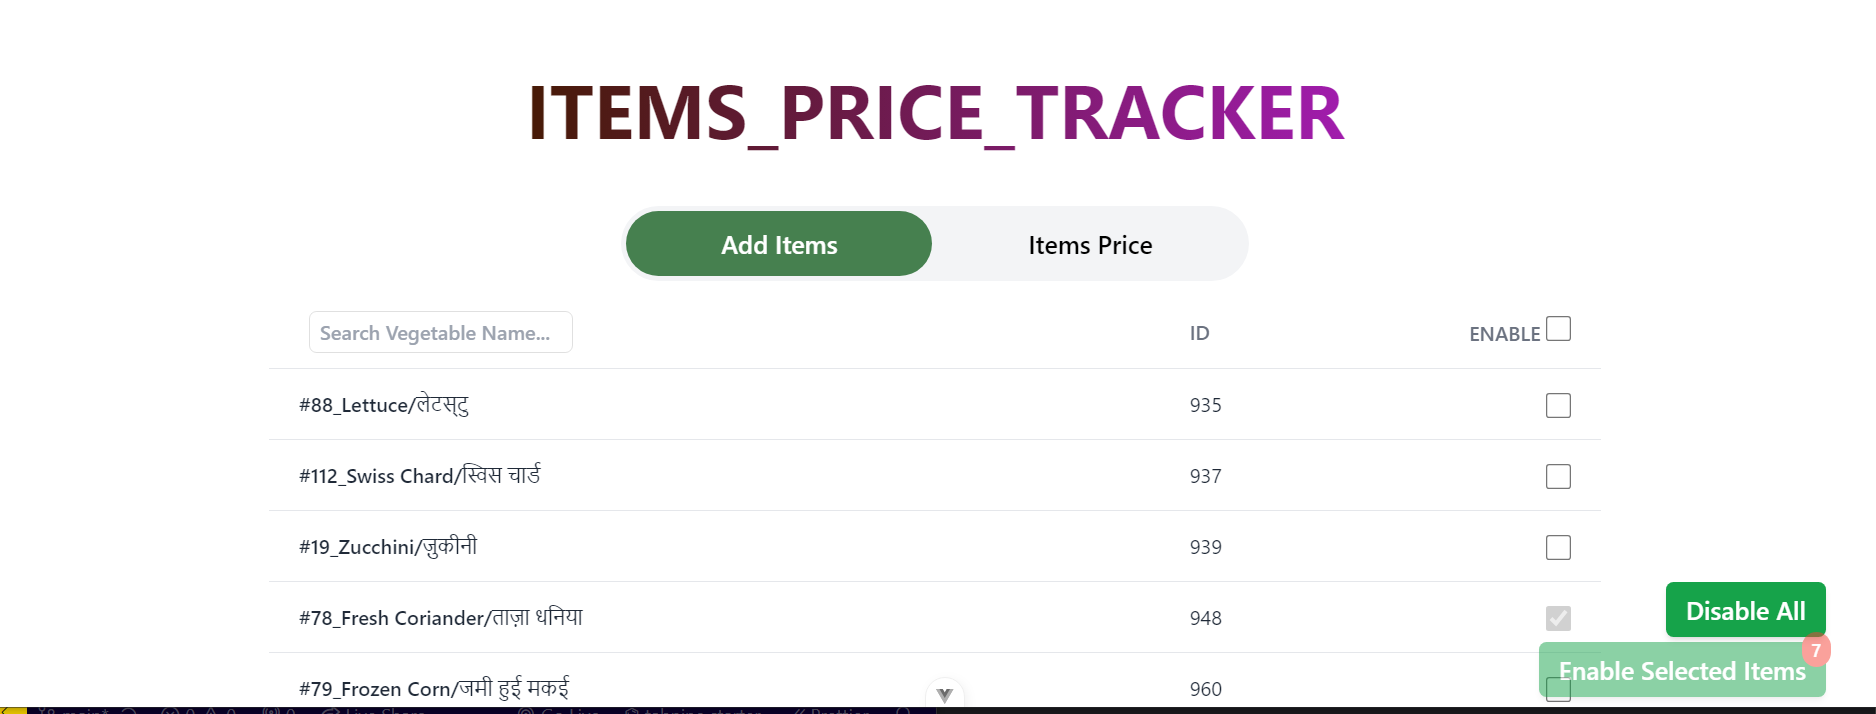Enable the #112_Swiss Chard checkbox

(x=1558, y=476)
